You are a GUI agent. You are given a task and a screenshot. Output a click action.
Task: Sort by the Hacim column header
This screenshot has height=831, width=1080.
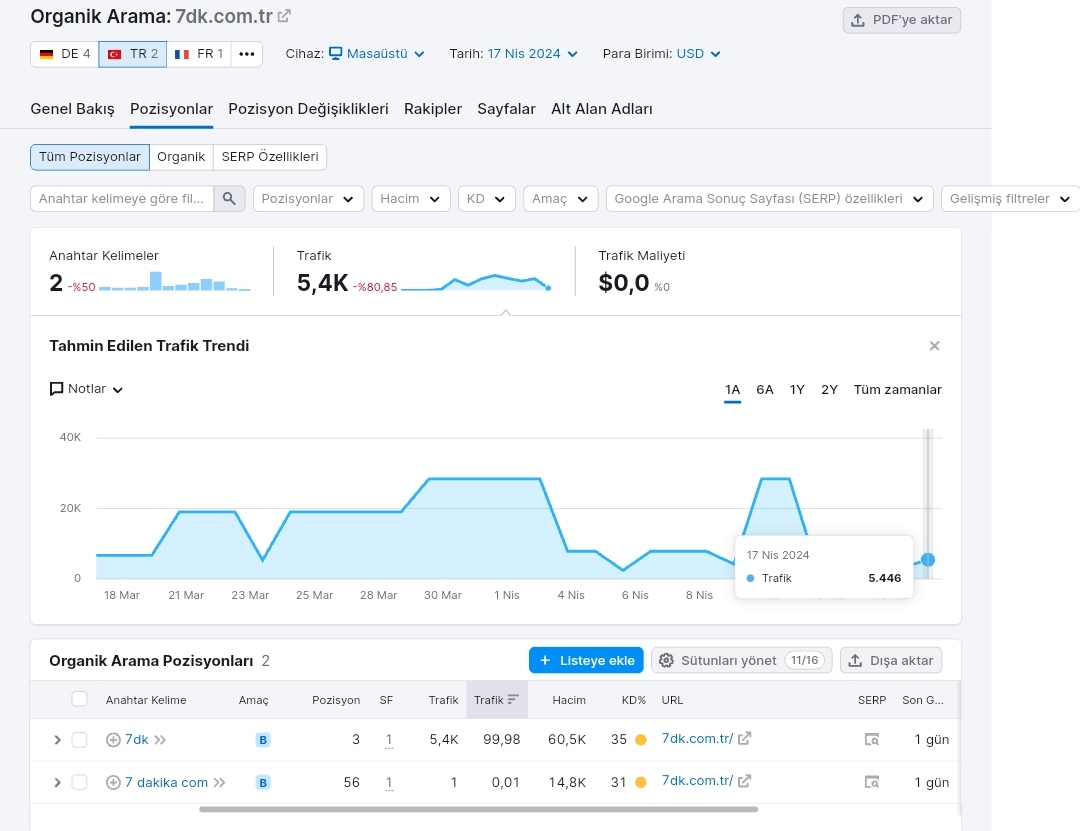point(569,700)
